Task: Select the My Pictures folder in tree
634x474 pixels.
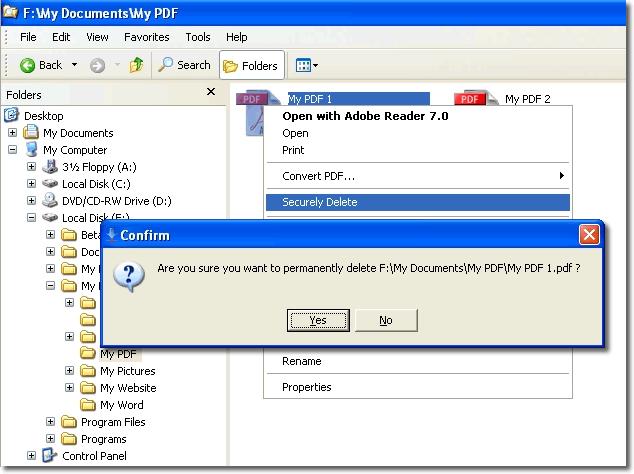Action: pyautogui.click(x=127, y=371)
